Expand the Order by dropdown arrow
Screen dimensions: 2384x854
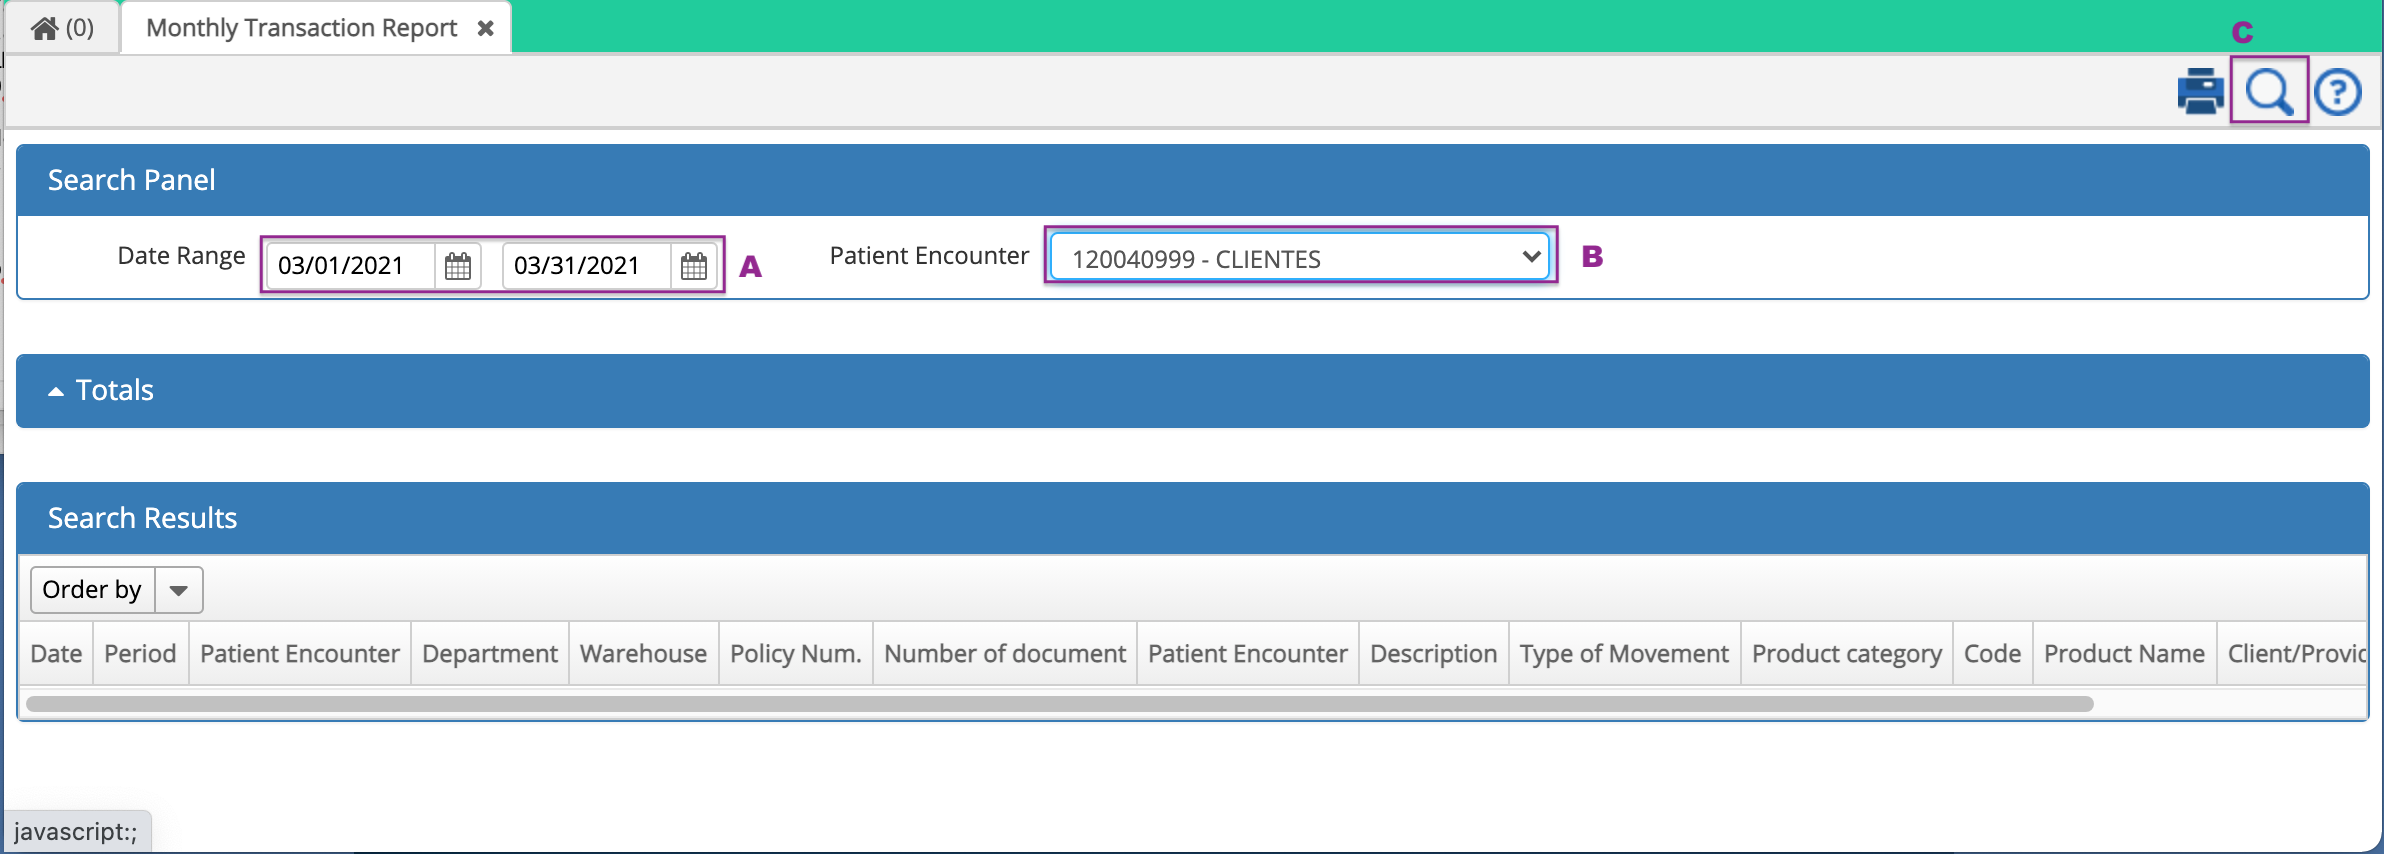coord(179,590)
